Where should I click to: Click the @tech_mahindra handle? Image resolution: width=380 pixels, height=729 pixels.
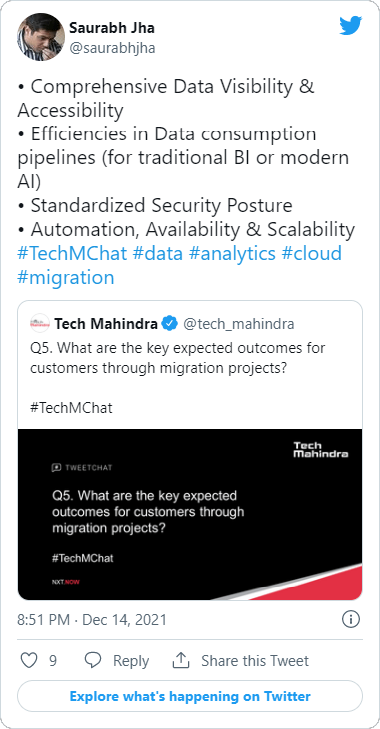[239, 324]
